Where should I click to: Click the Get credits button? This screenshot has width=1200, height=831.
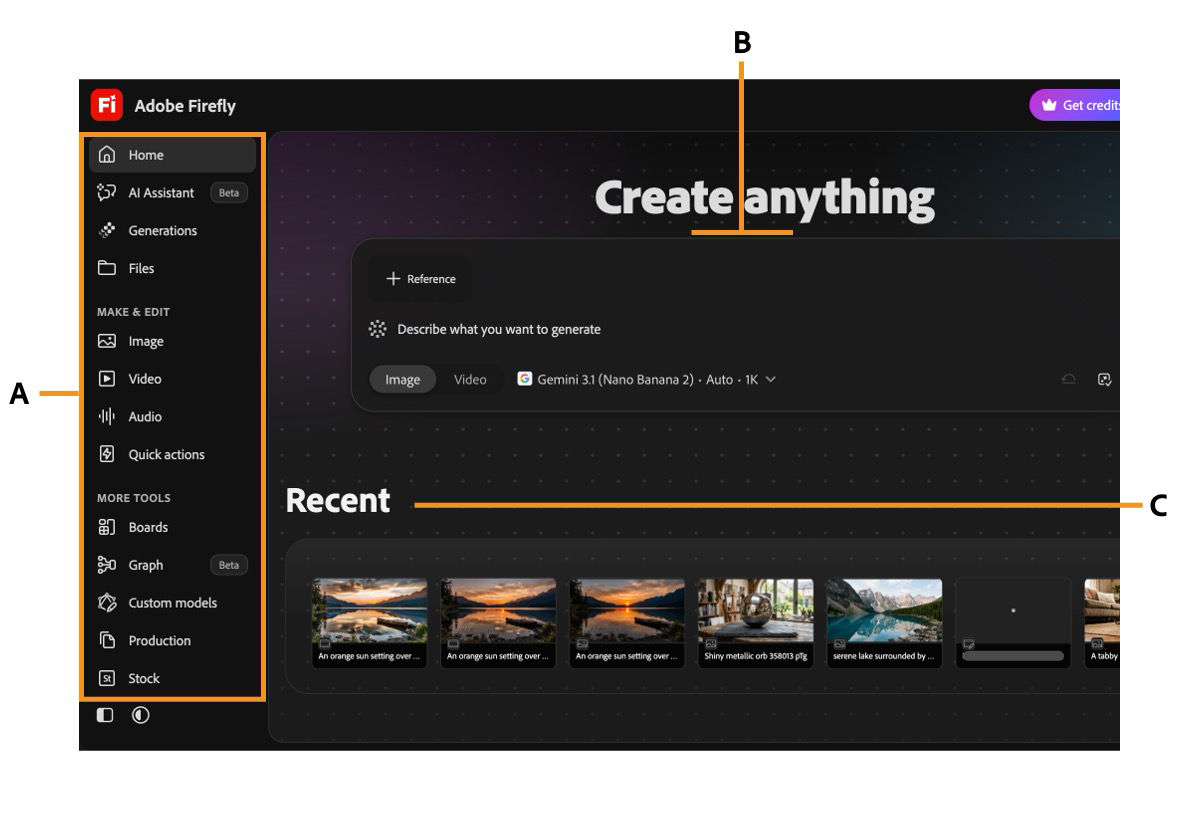click(1076, 105)
